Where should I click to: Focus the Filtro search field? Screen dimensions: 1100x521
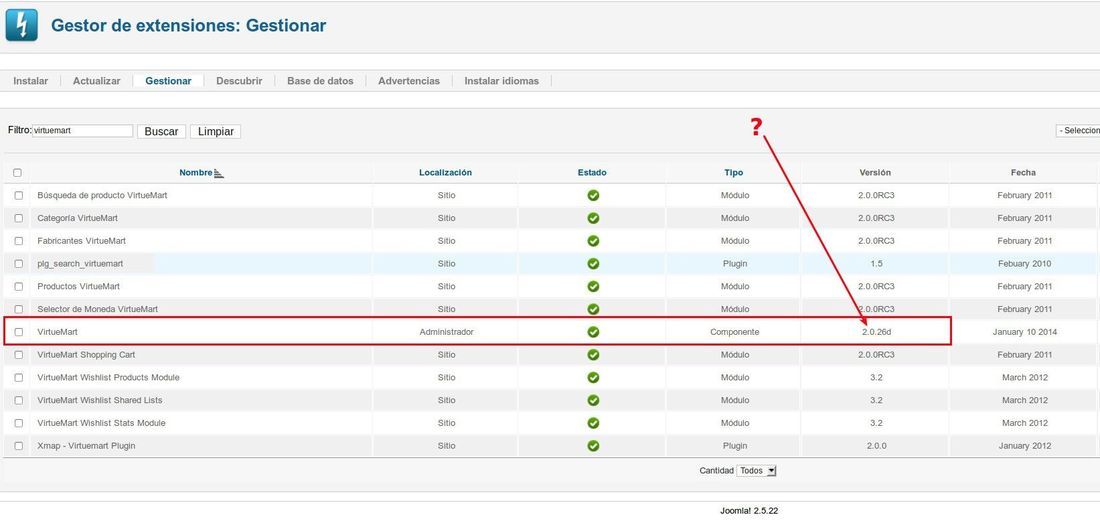pos(83,130)
